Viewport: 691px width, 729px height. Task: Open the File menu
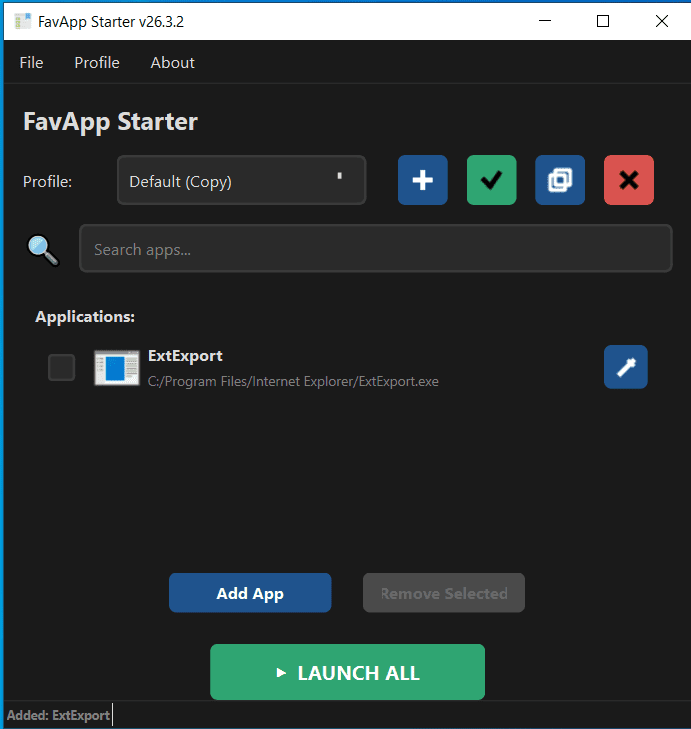[31, 63]
